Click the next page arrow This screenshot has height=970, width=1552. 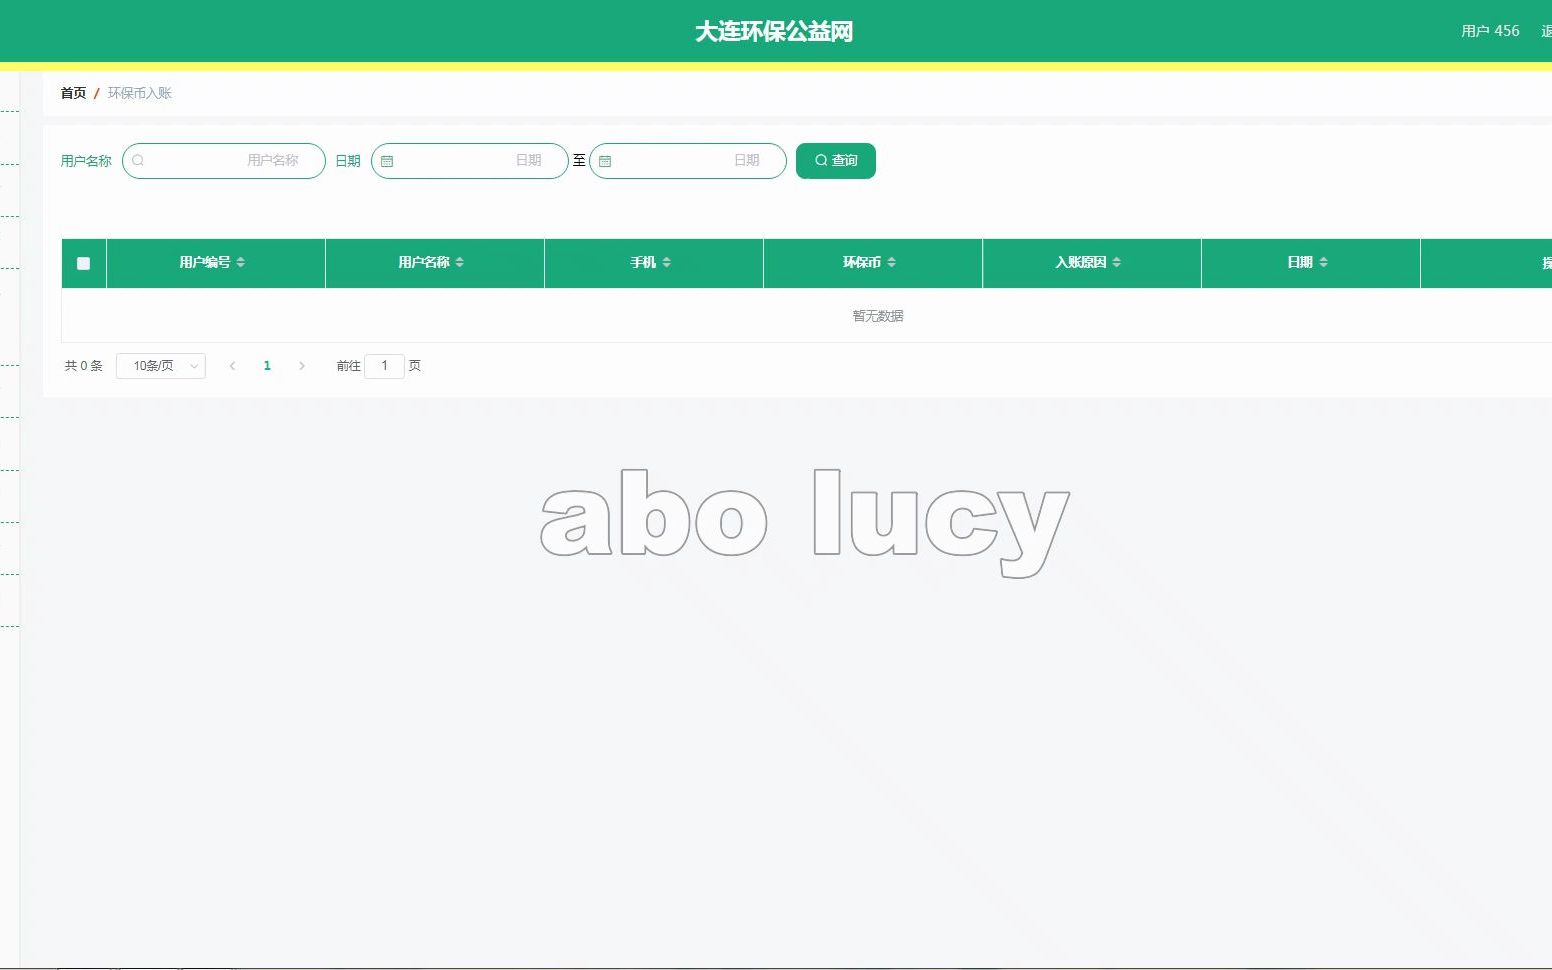302,366
